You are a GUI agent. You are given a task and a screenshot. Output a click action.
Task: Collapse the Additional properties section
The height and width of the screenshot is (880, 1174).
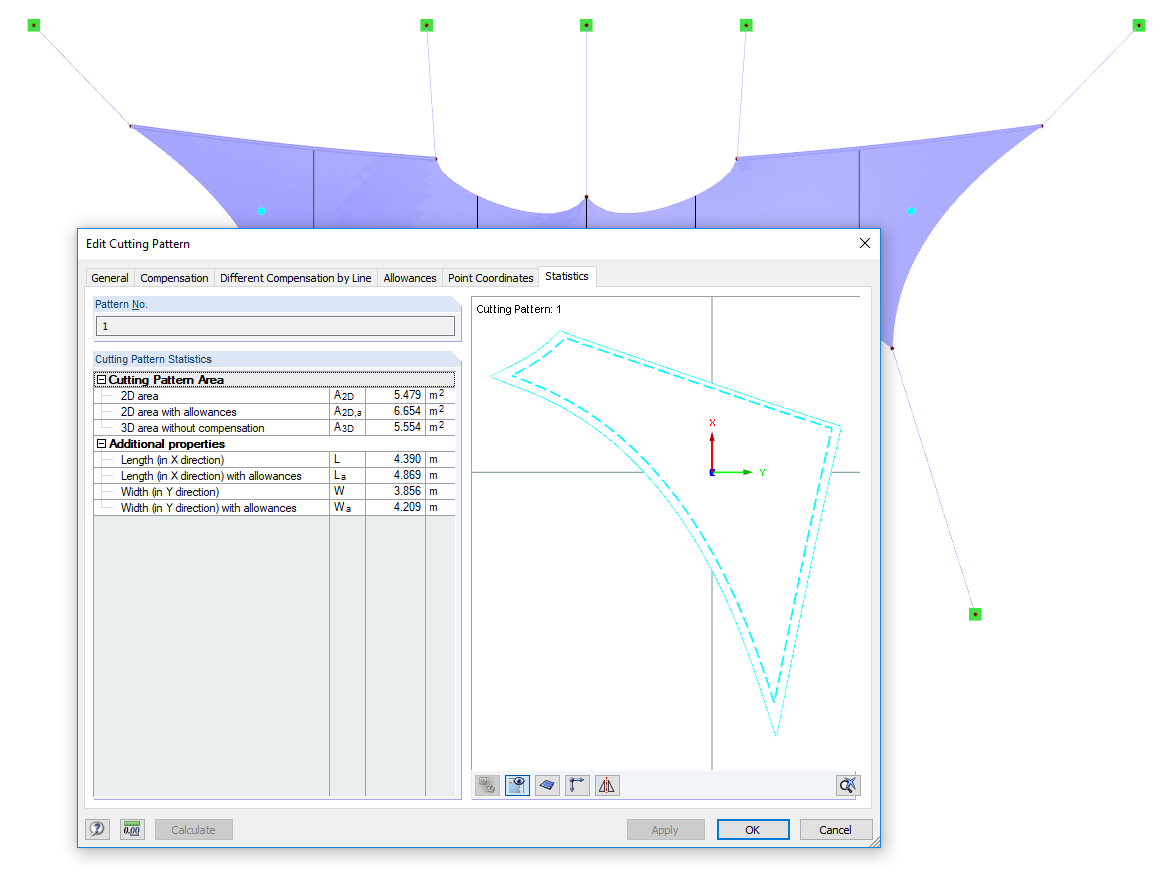[x=102, y=443]
